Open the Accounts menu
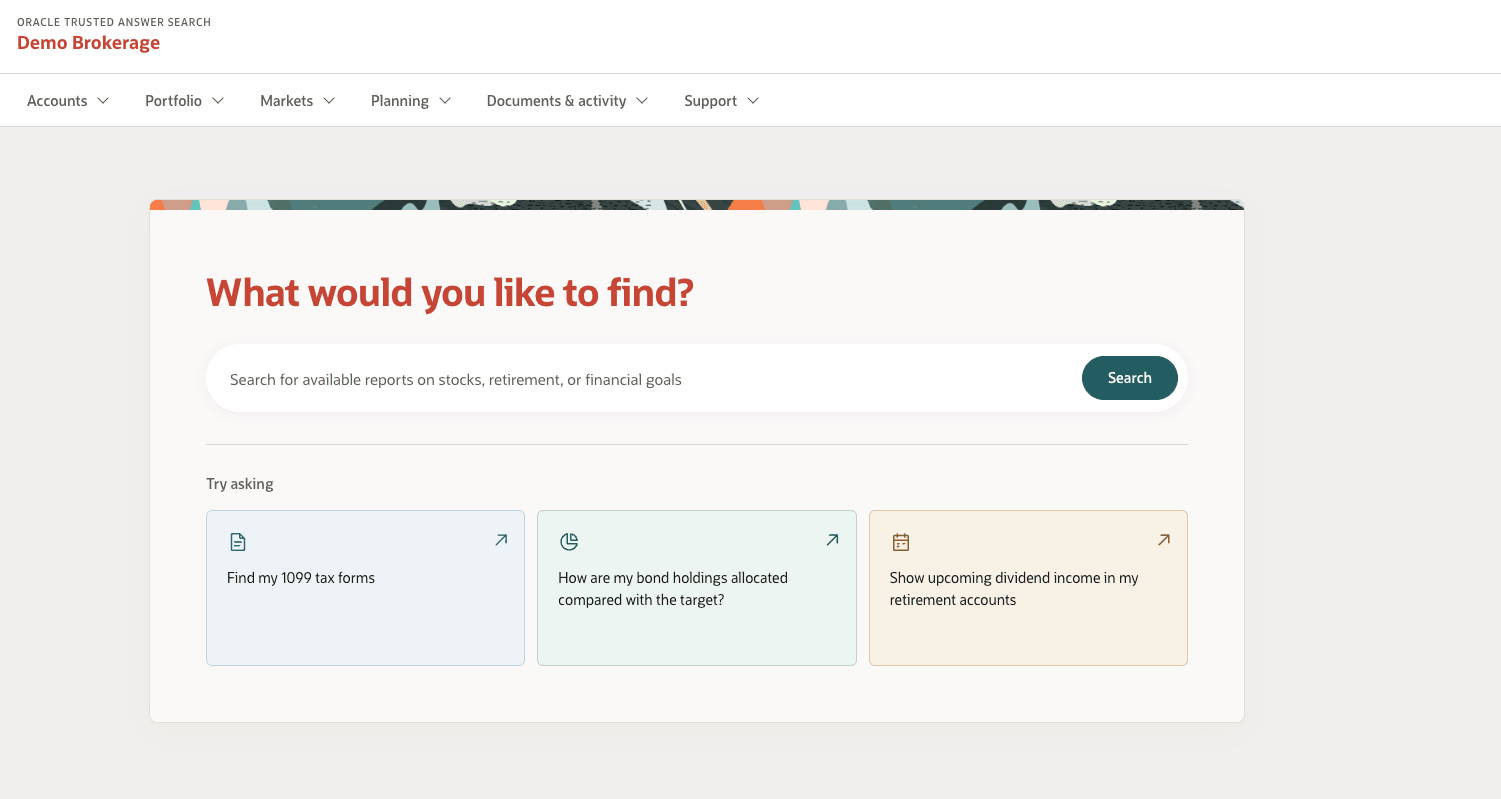Image resolution: width=1501 pixels, height=799 pixels. pos(68,101)
